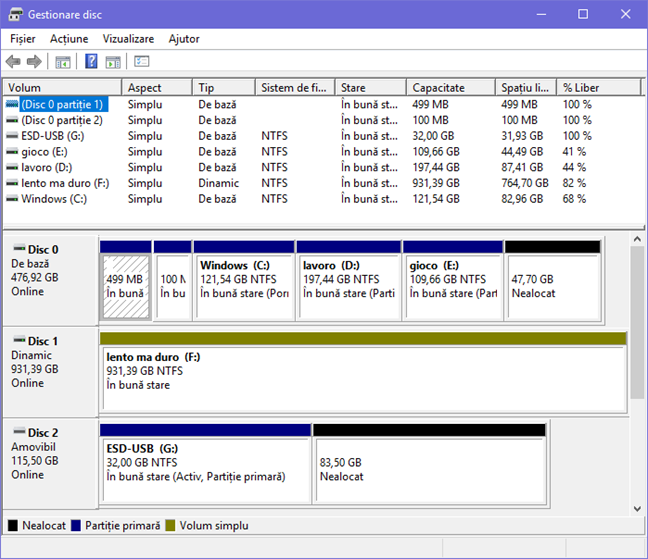Image resolution: width=648 pixels, height=559 pixels.
Task: Open the Vizualizare menu
Action: click(x=128, y=39)
